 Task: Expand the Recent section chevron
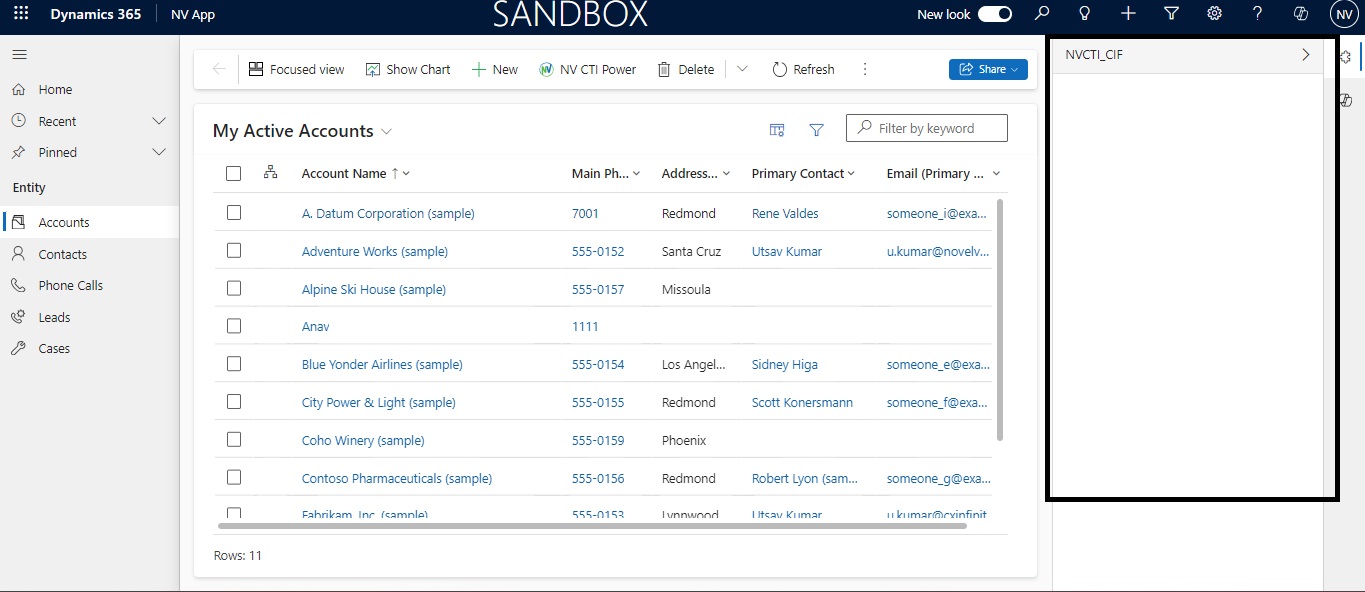coord(158,121)
